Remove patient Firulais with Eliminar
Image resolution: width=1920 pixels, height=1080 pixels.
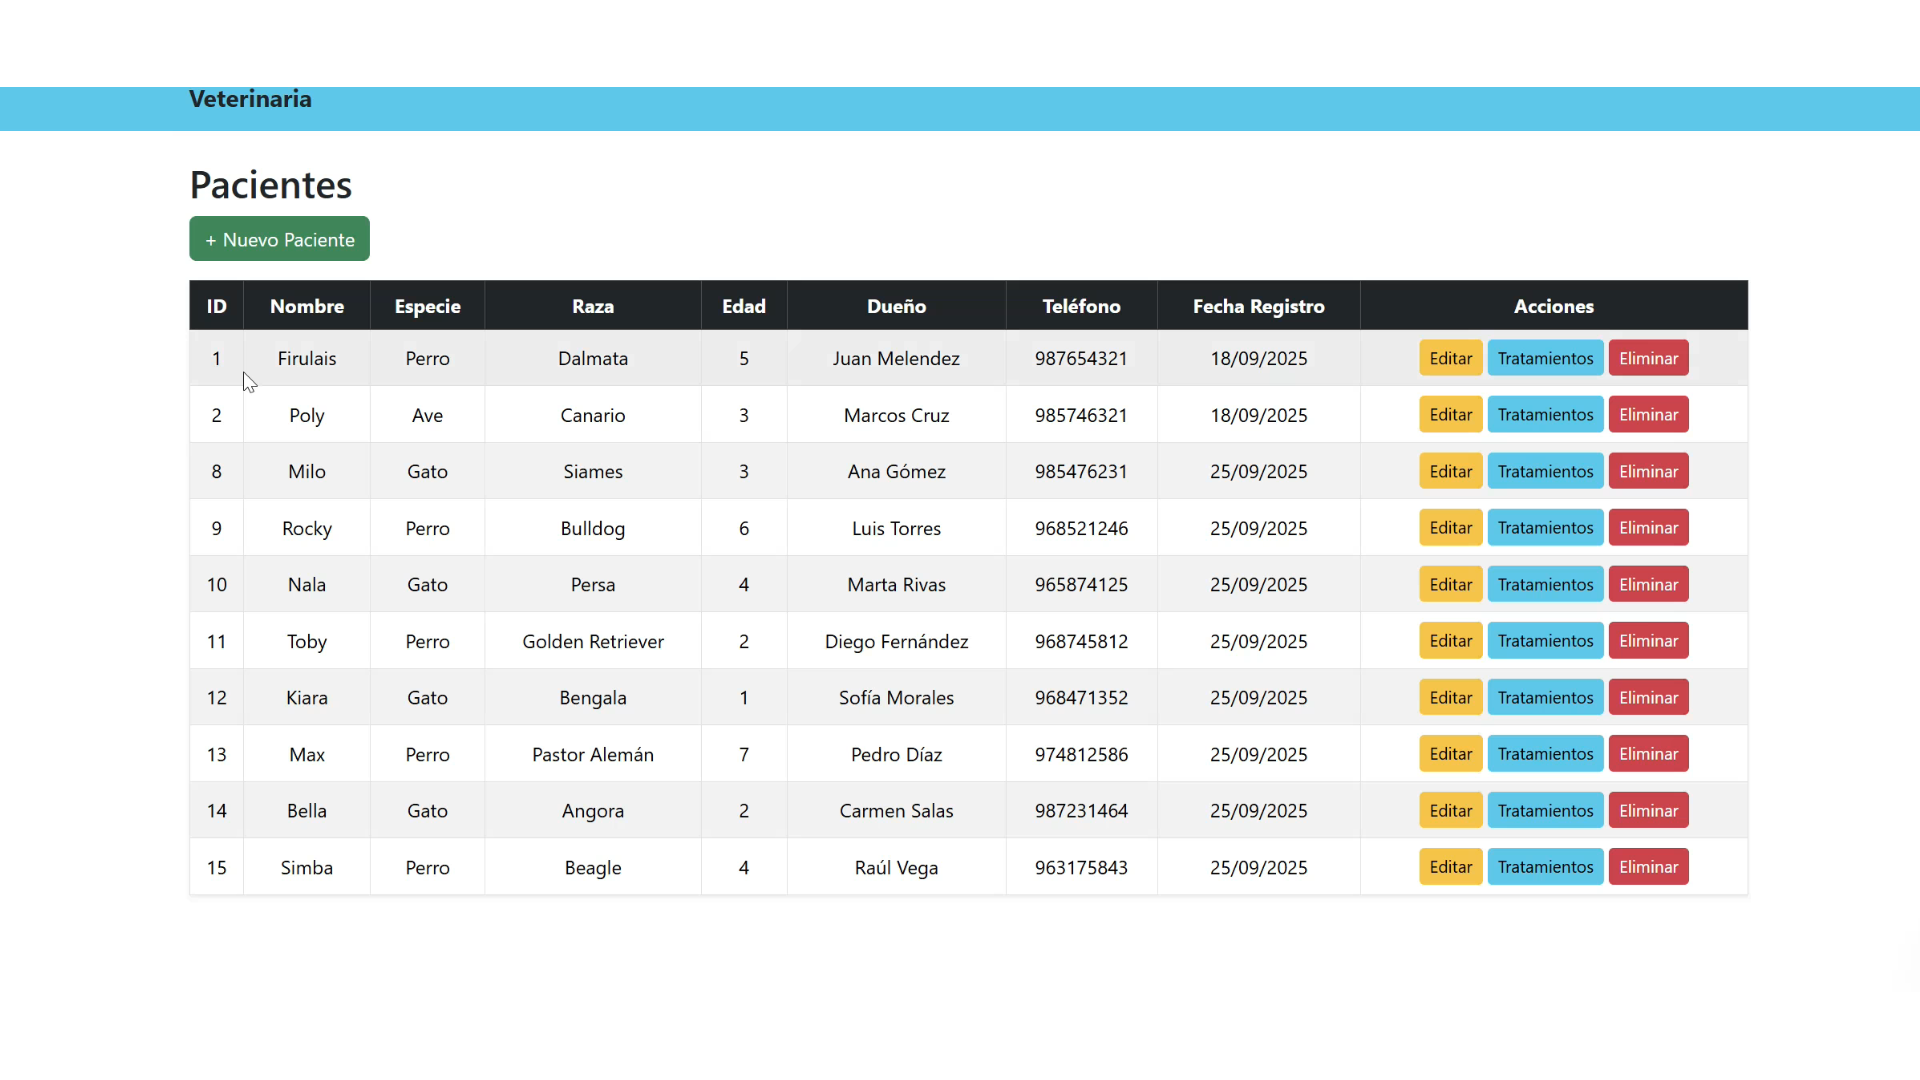(1648, 358)
